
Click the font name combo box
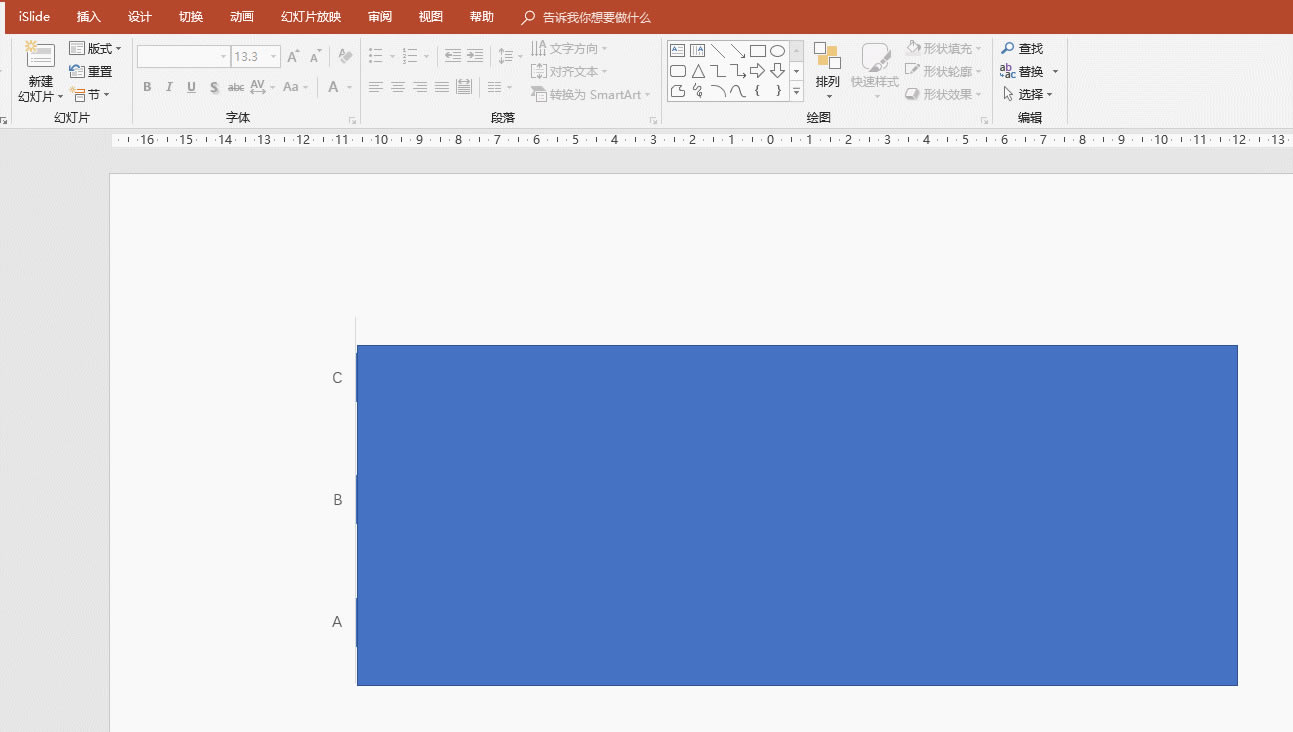click(x=184, y=56)
